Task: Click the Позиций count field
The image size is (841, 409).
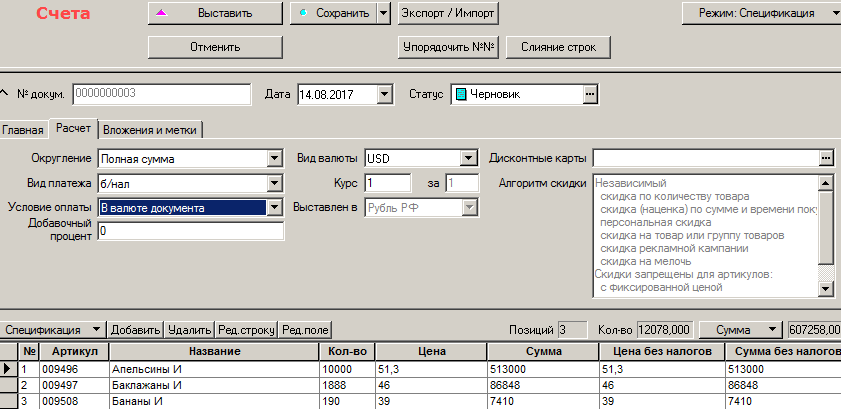Action: 572,330
